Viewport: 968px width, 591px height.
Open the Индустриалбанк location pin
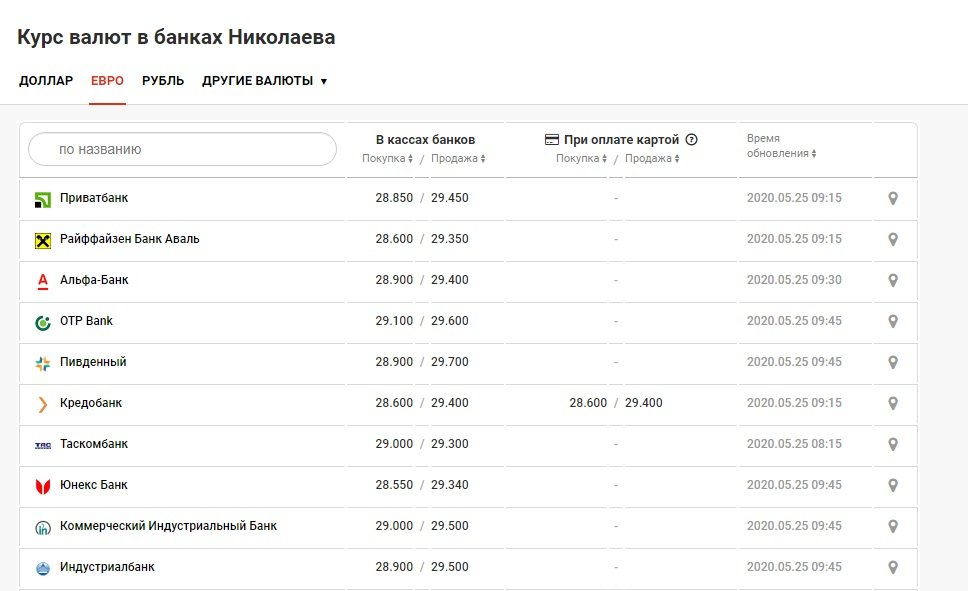pyautogui.click(x=893, y=568)
